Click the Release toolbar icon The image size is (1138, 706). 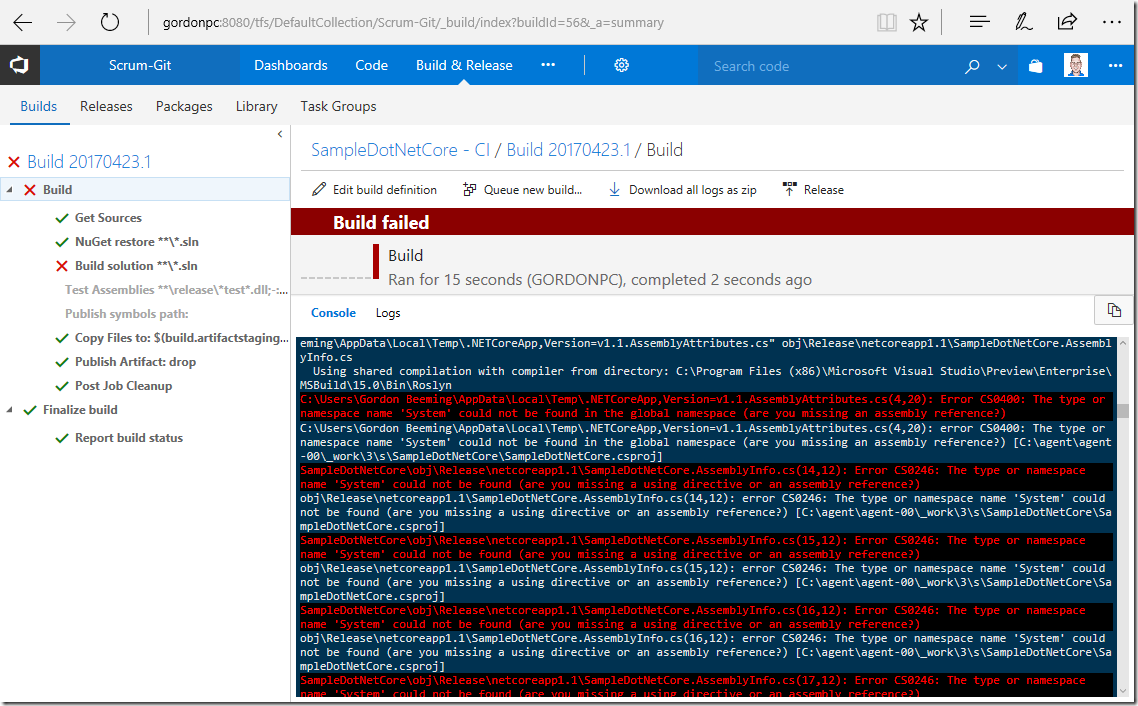pos(790,189)
